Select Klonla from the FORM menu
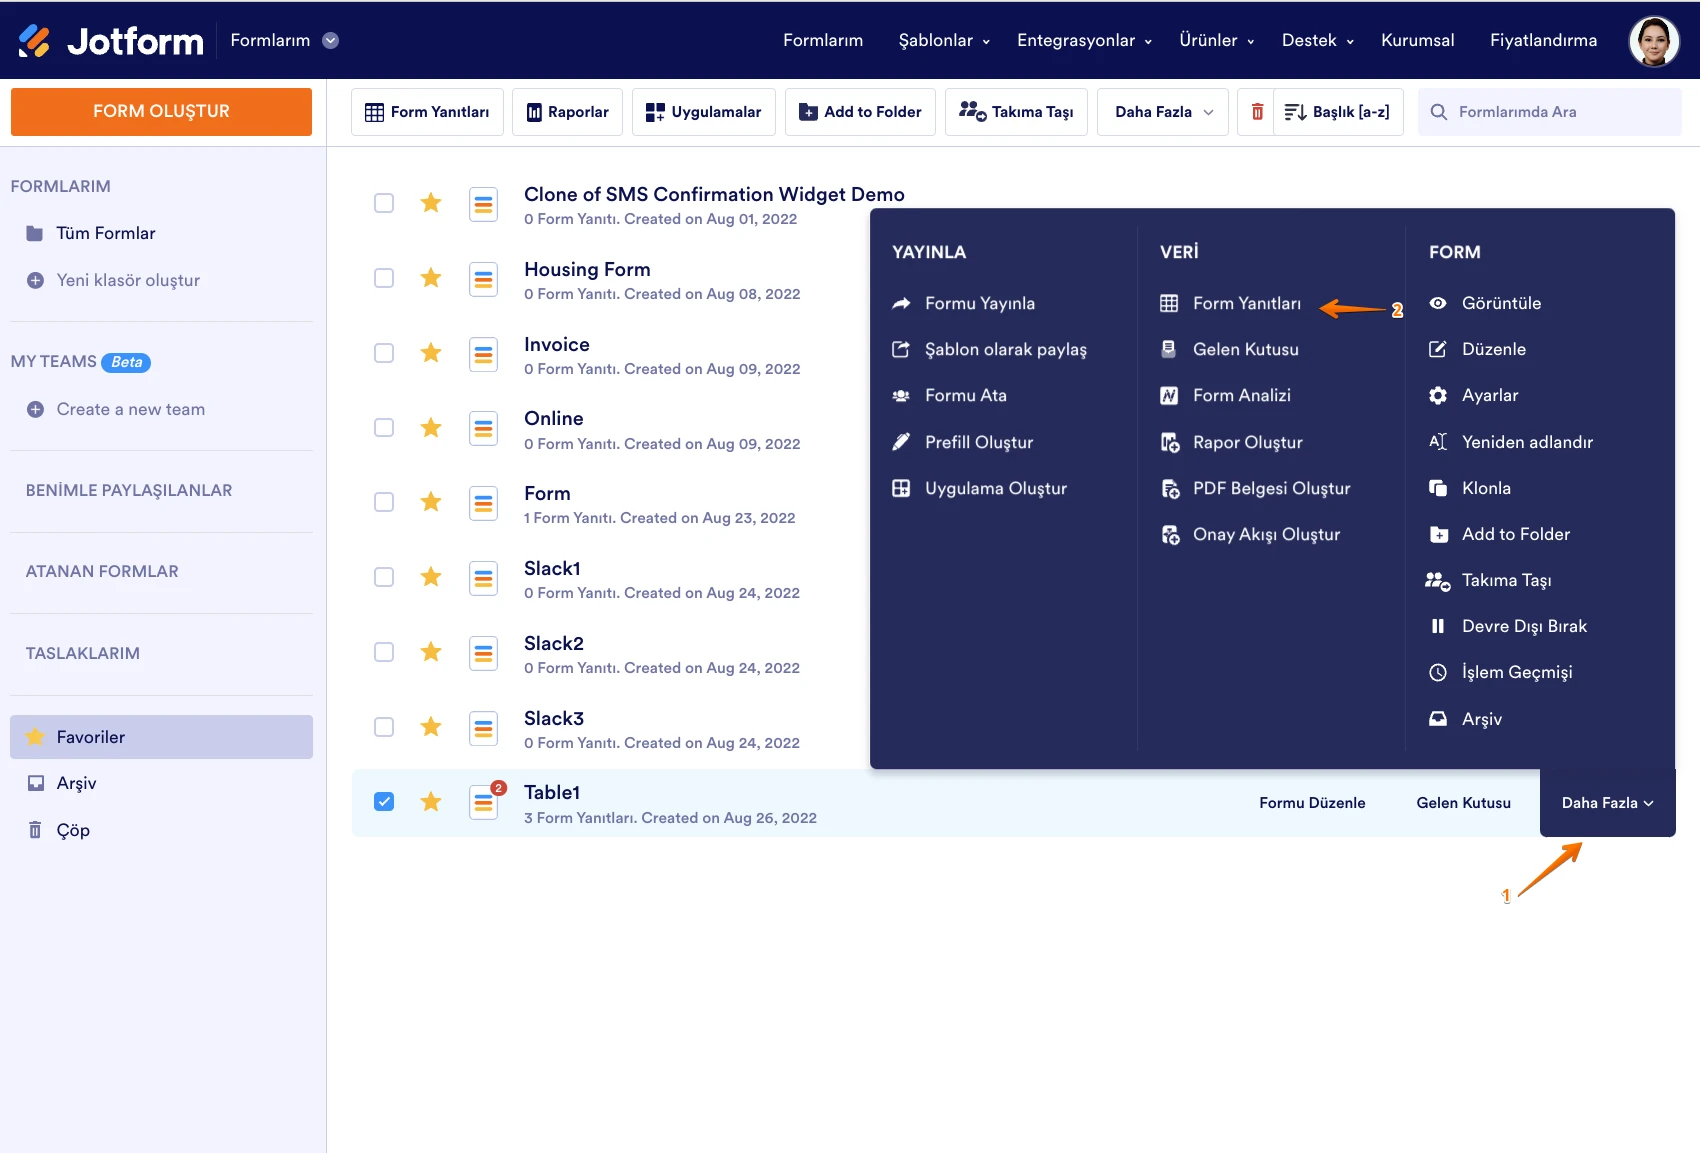This screenshot has height=1153, width=1700. [1485, 488]
